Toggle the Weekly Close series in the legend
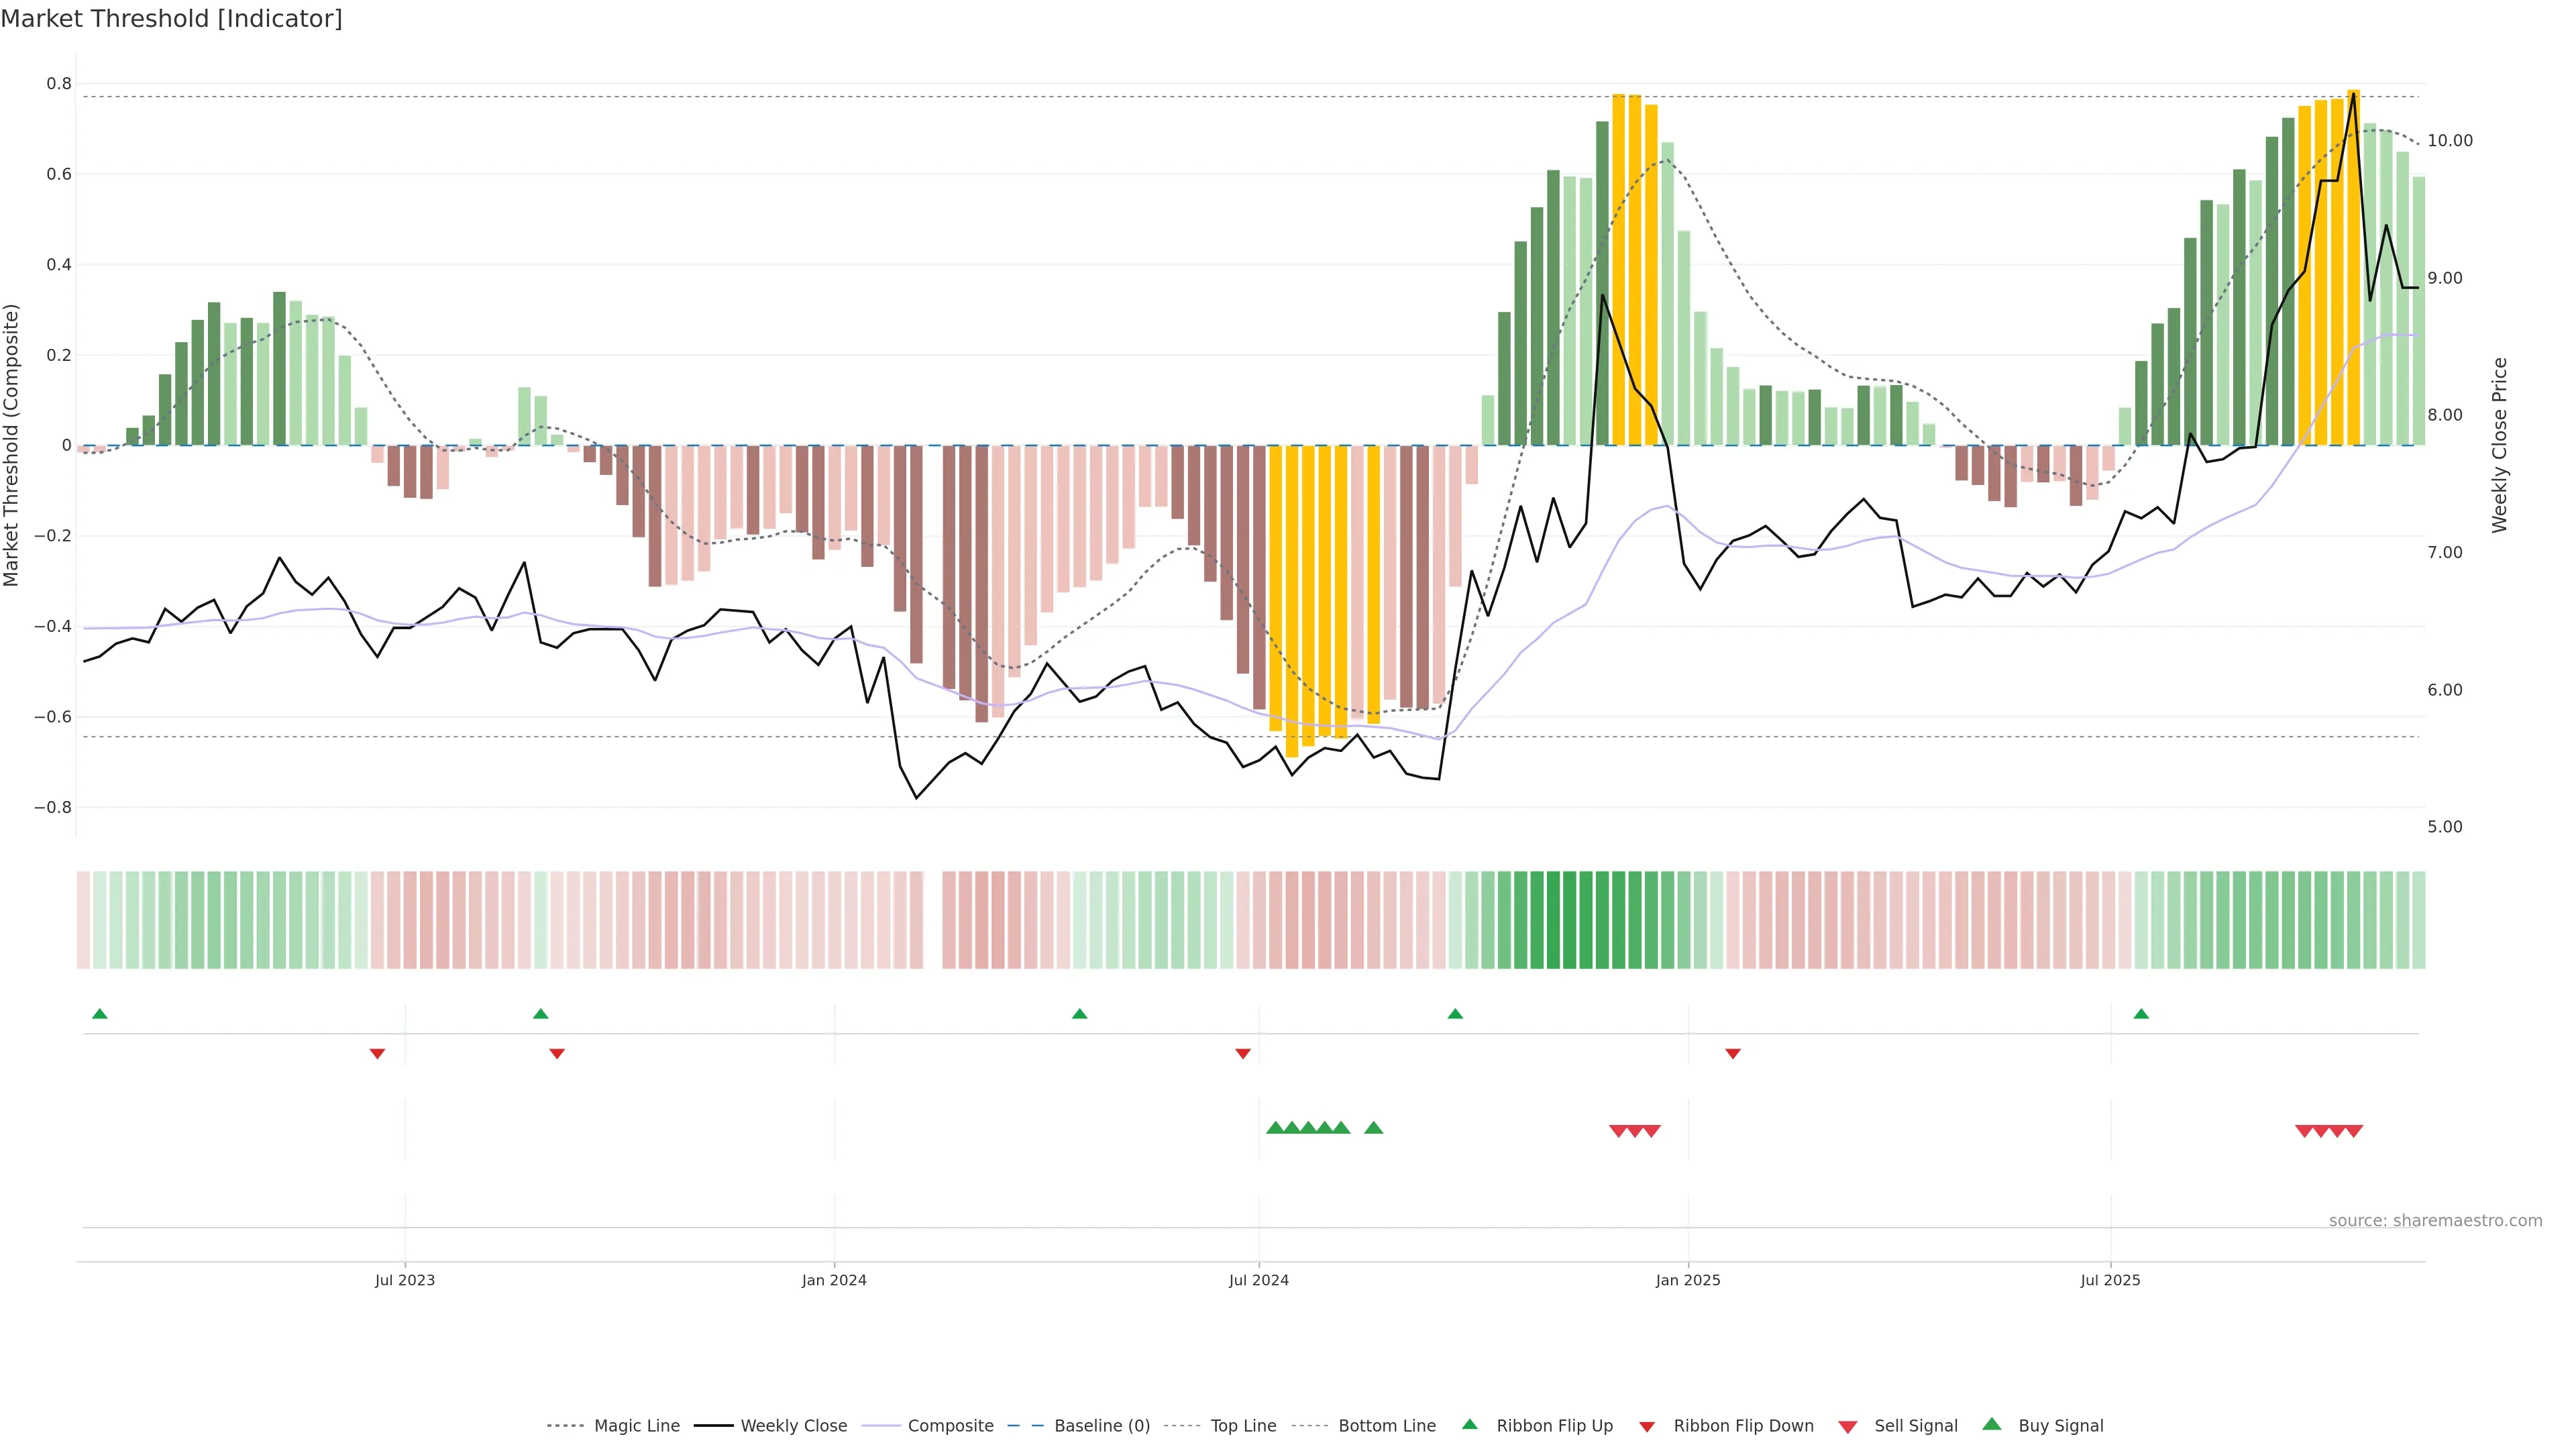This screenshot has width=2576, height=1449. (x=793, y=1426)
